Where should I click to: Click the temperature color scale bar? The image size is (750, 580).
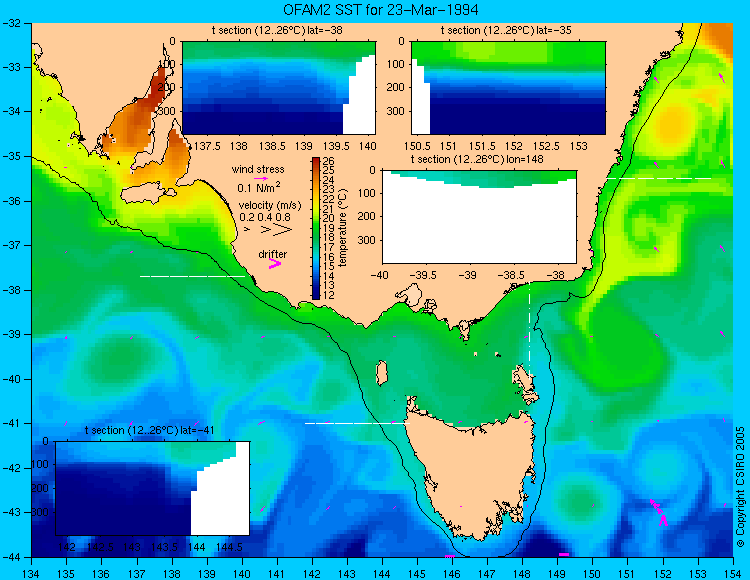click(x=316, y=228)
